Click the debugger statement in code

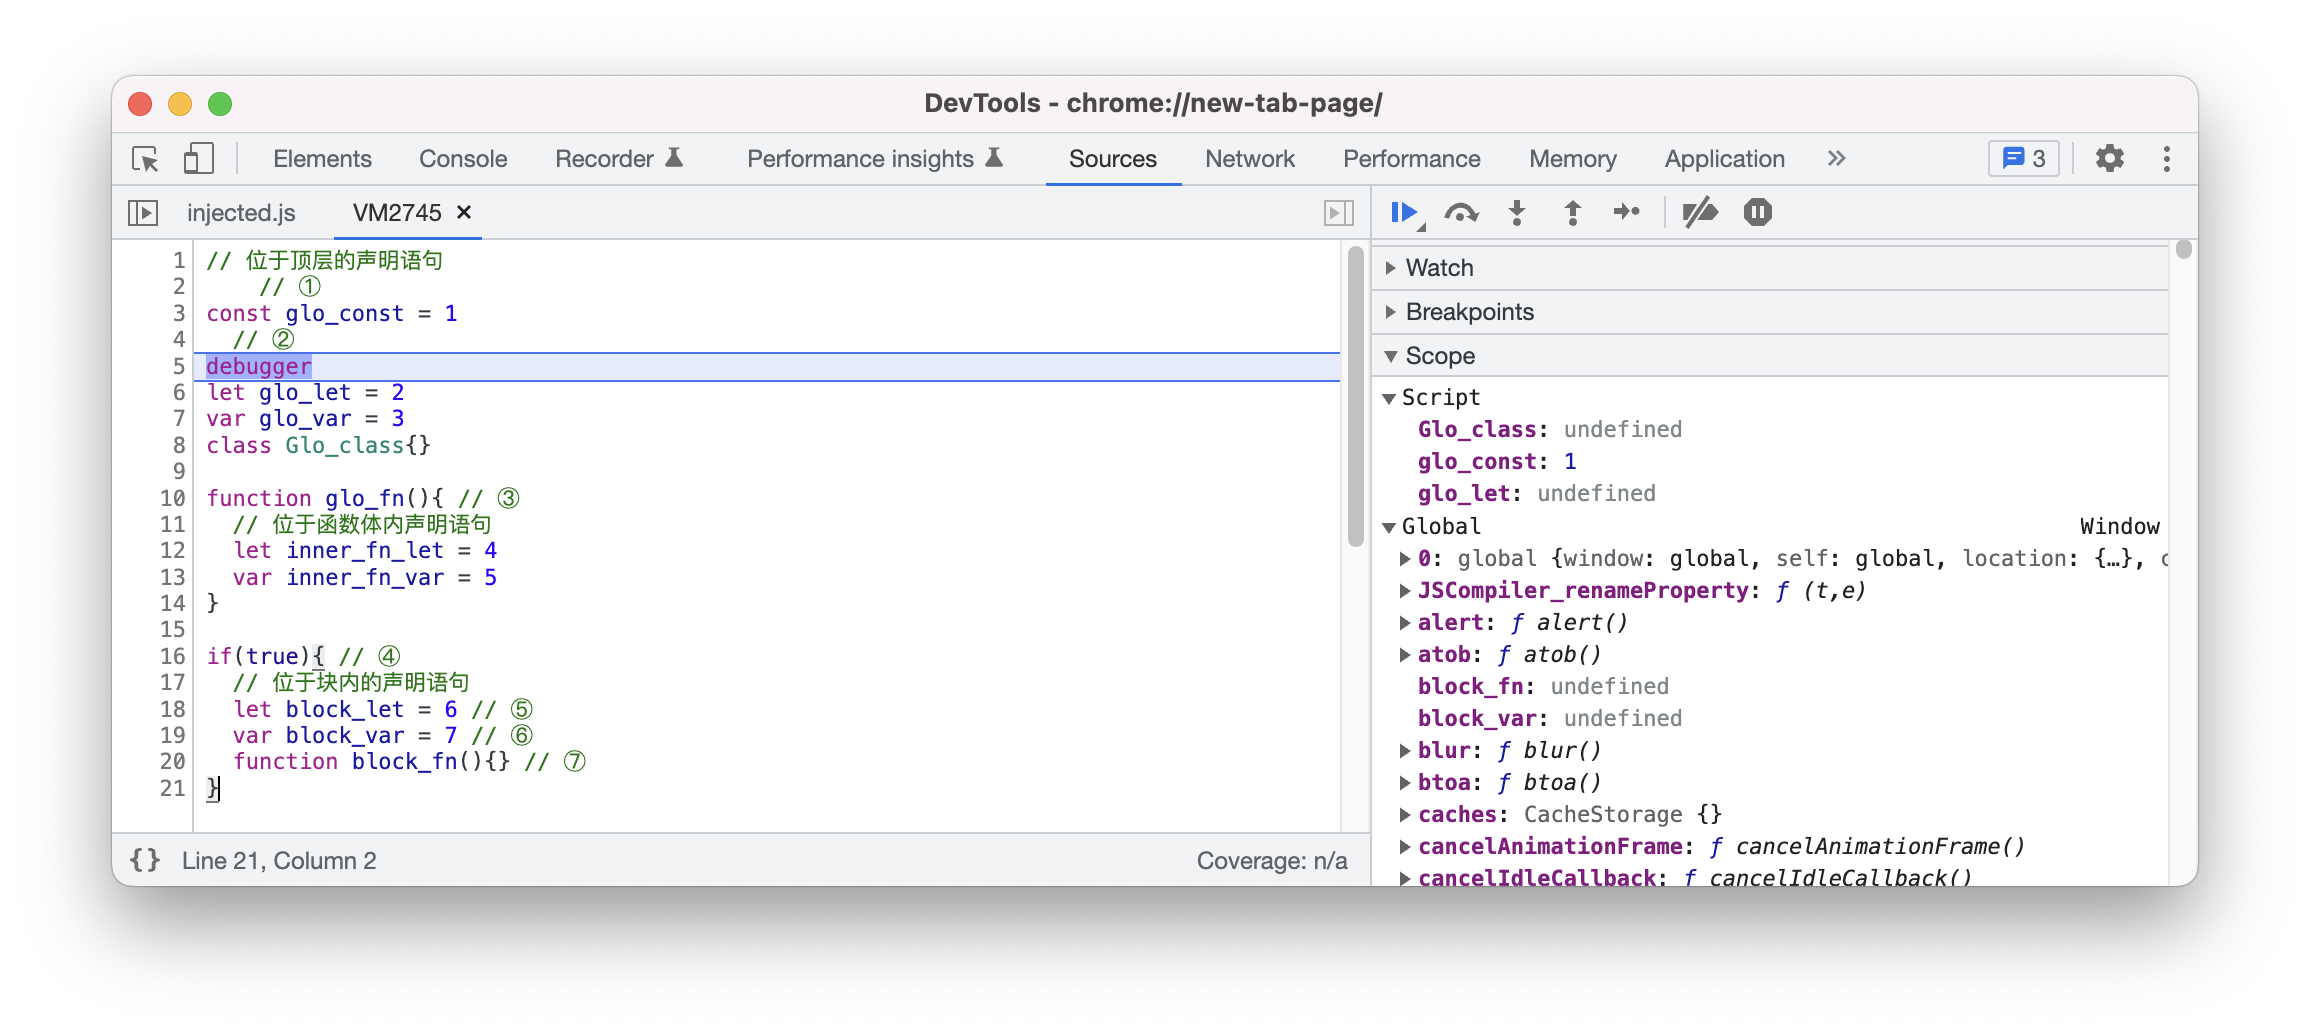(x=259, y=367)
